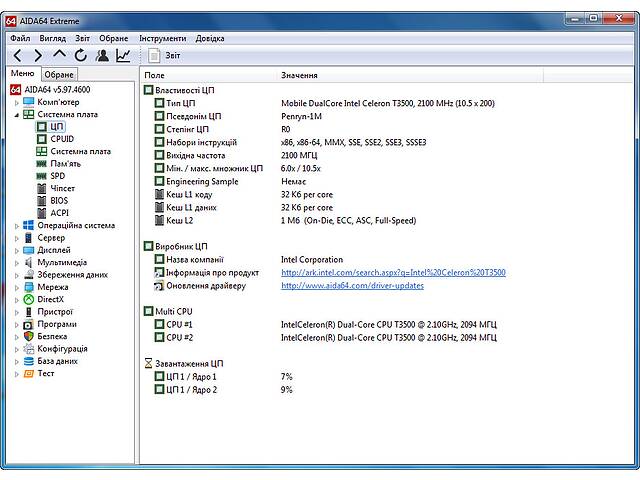Select the CPU #2 row
Image resolution: width=640 pixels, height=480 pixels.
click(325, 338)
